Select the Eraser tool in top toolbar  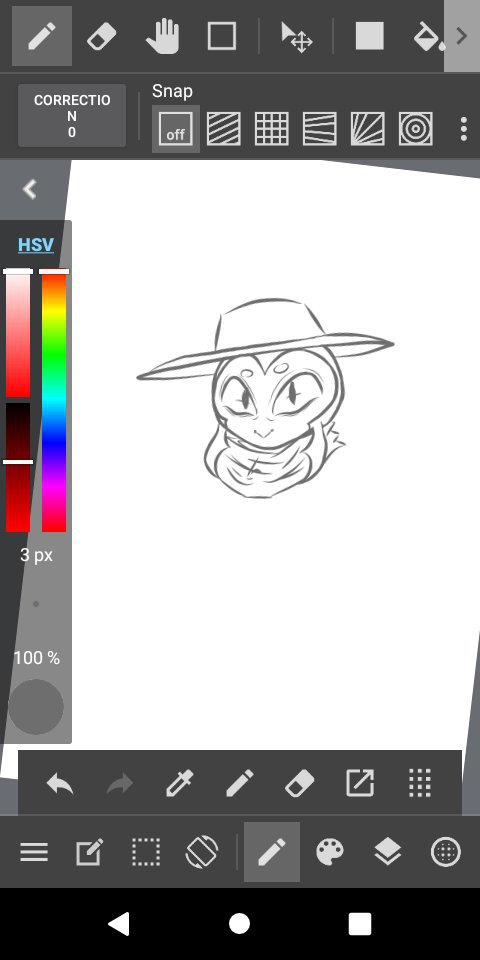tap(102, 36)
